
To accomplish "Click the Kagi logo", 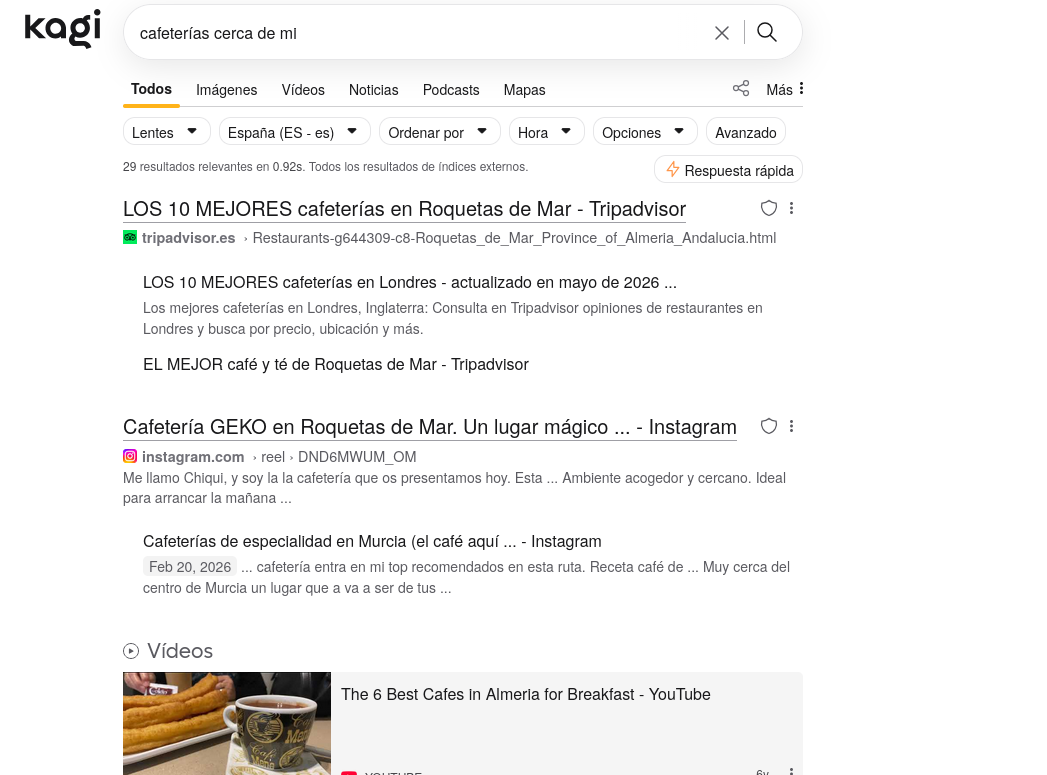I will 63,29.
